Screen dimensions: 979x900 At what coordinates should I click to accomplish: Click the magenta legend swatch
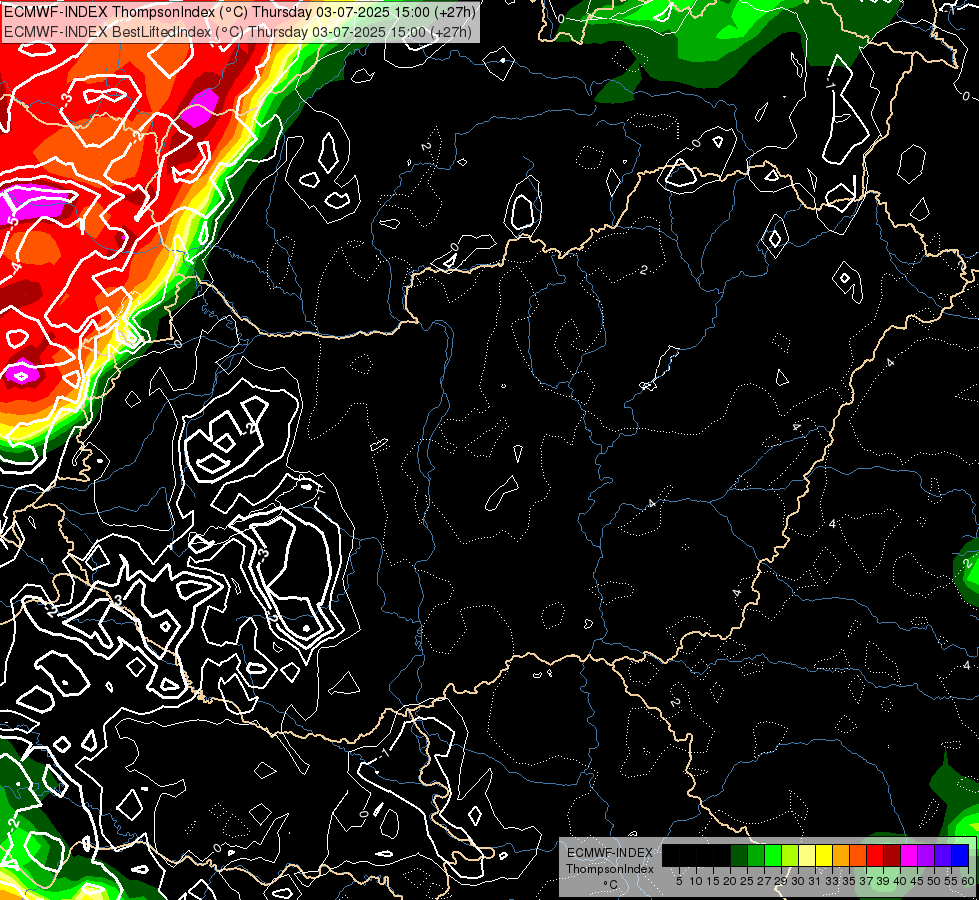(x=909, y=856)
